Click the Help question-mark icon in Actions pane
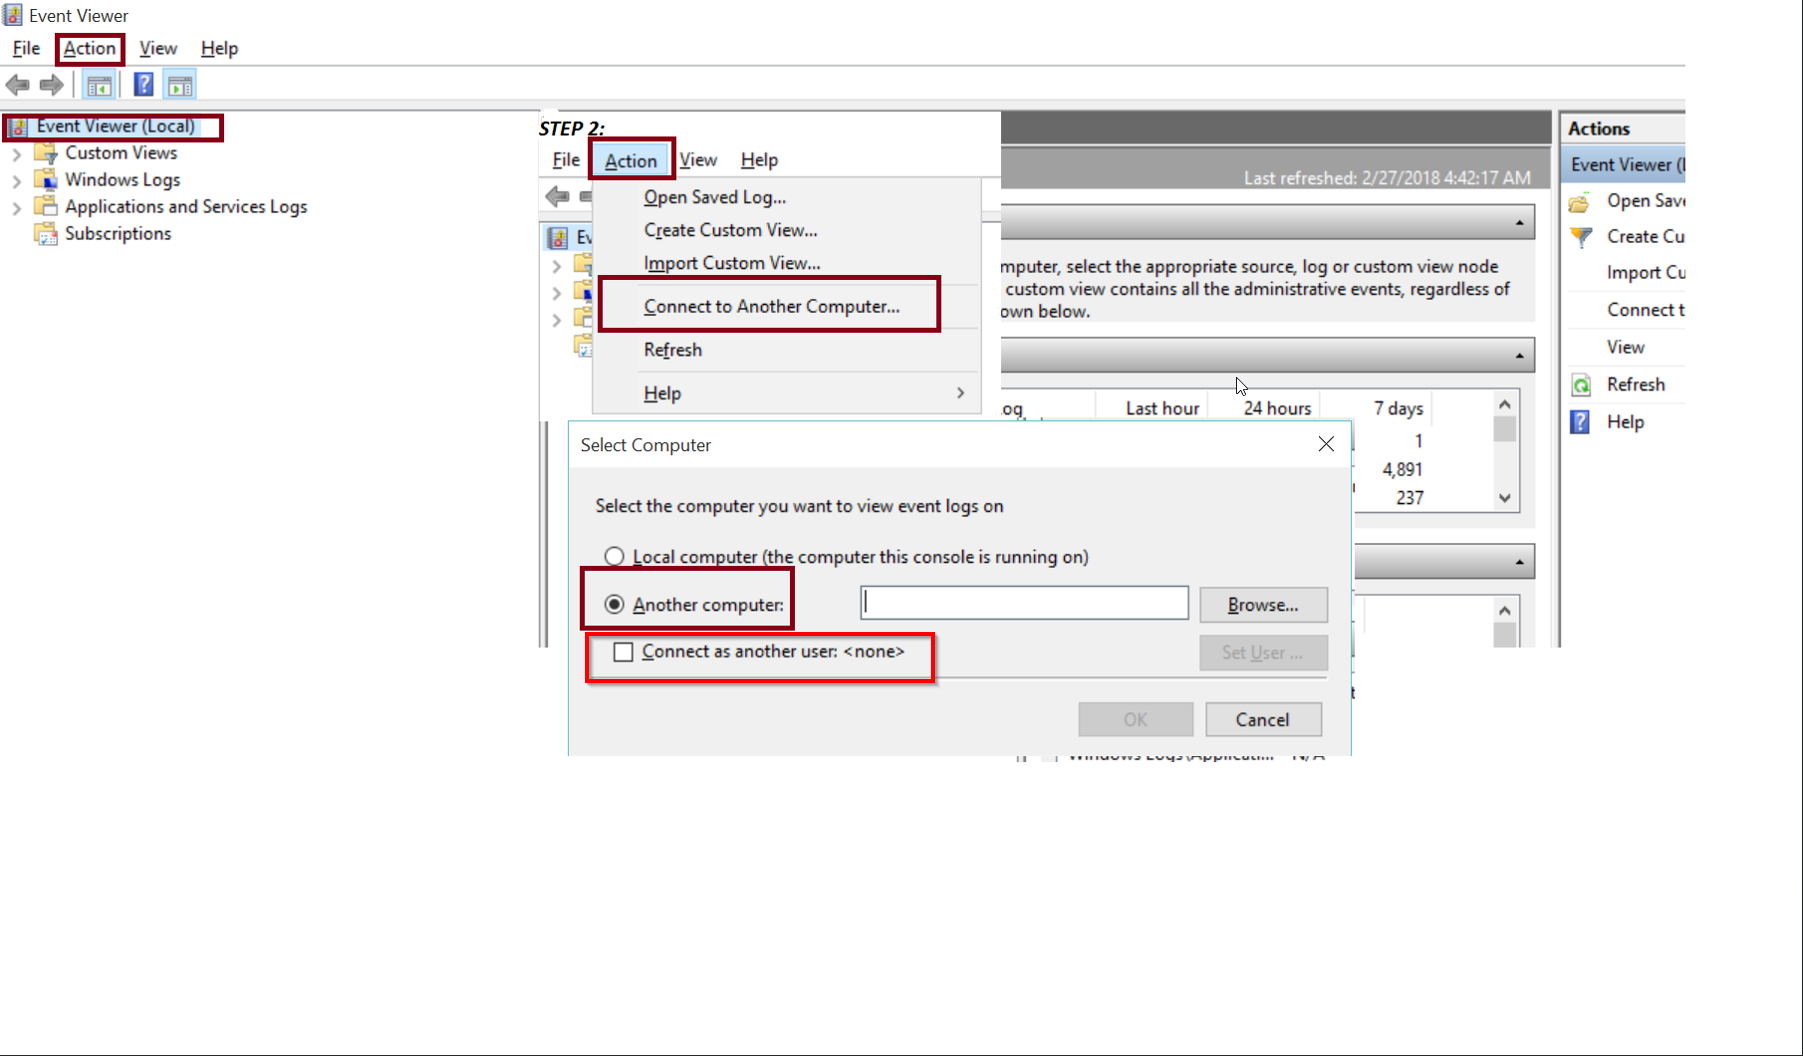This screenshot has height=1056, width=1803. (1580, 422)
